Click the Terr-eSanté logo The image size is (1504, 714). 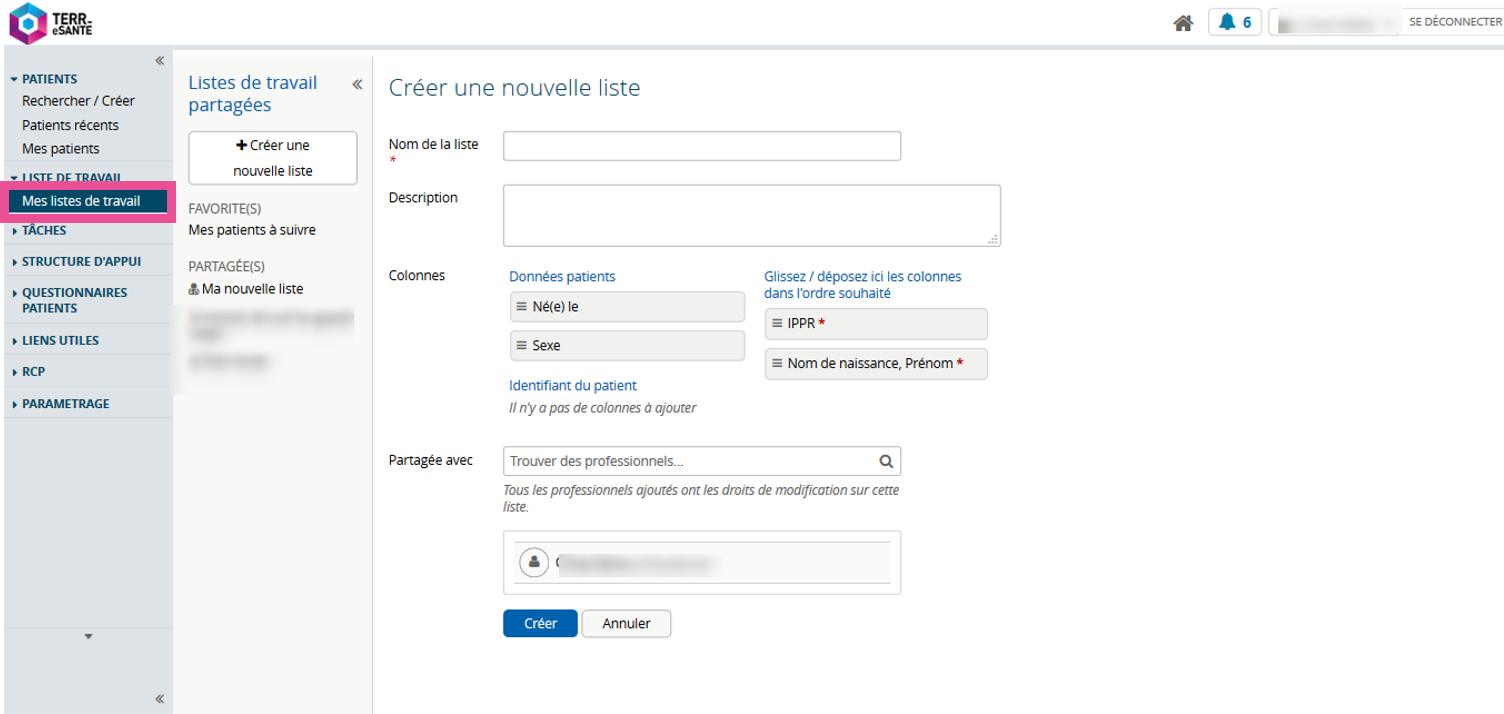coord(51,23)
